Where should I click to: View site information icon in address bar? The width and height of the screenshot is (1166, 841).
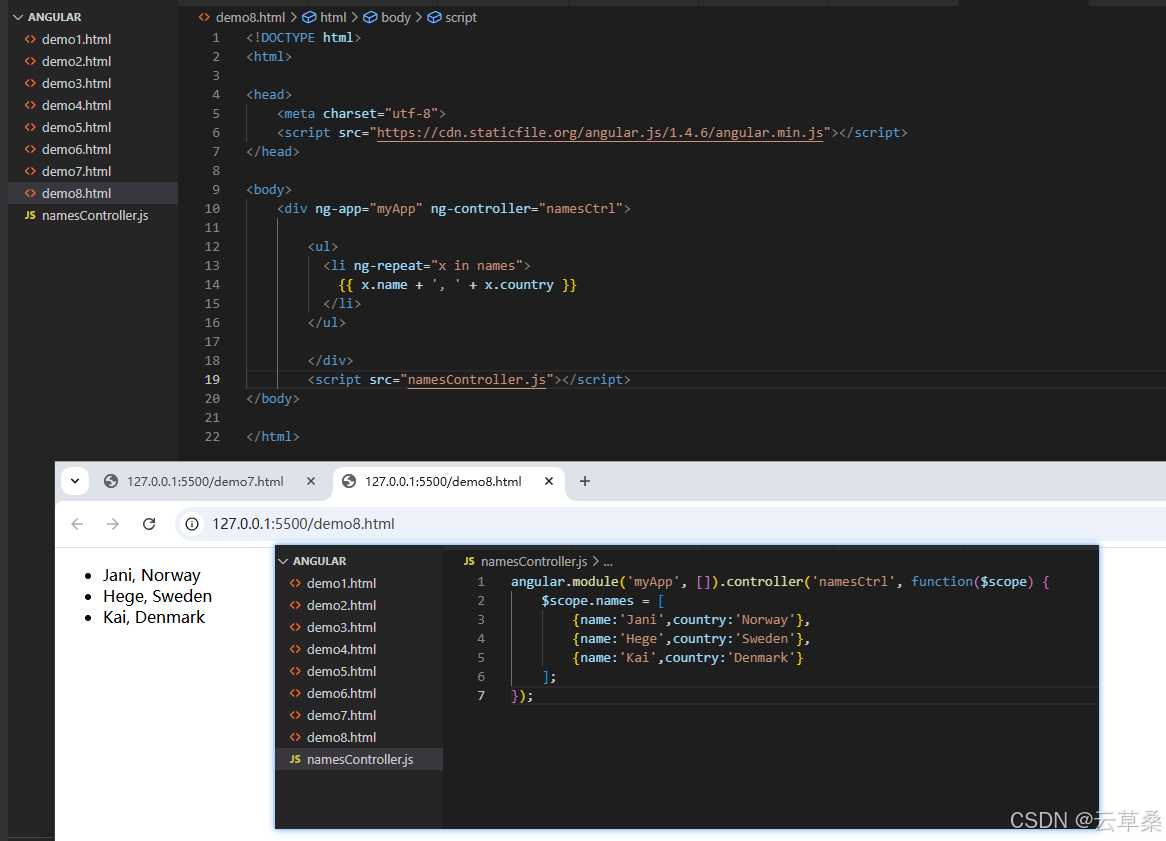coord(192,524)
